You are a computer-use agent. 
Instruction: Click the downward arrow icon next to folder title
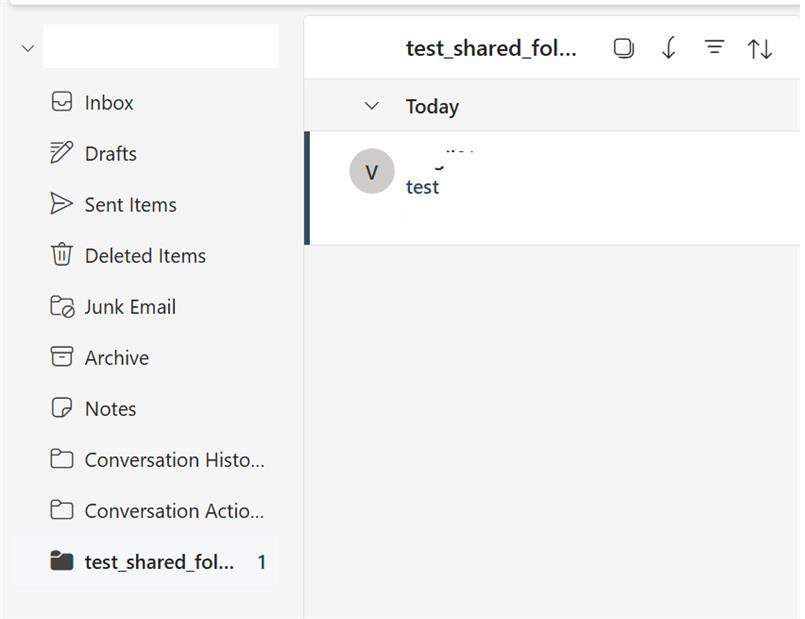[x=667, y=47]
